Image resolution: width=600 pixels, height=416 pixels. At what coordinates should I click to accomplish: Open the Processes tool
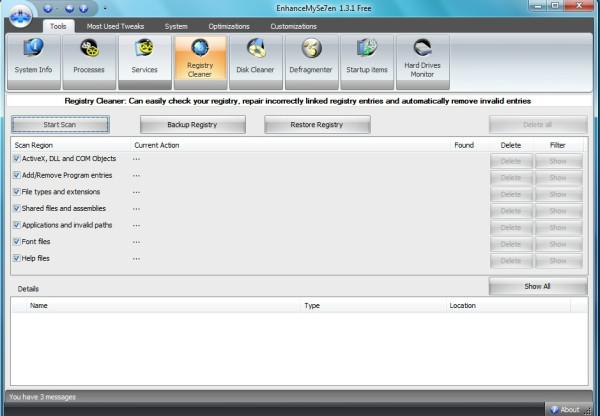pyautogui.click(x=89, y=58)
